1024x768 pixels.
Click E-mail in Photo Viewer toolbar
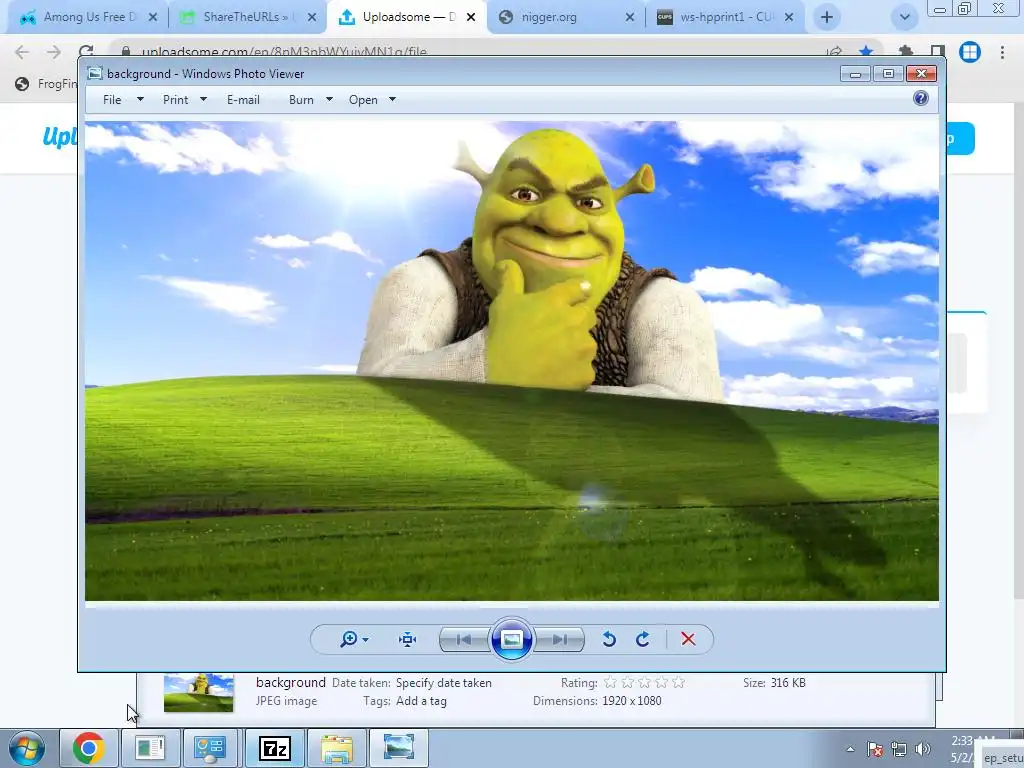pyautogui.click(x=244, y=100)
